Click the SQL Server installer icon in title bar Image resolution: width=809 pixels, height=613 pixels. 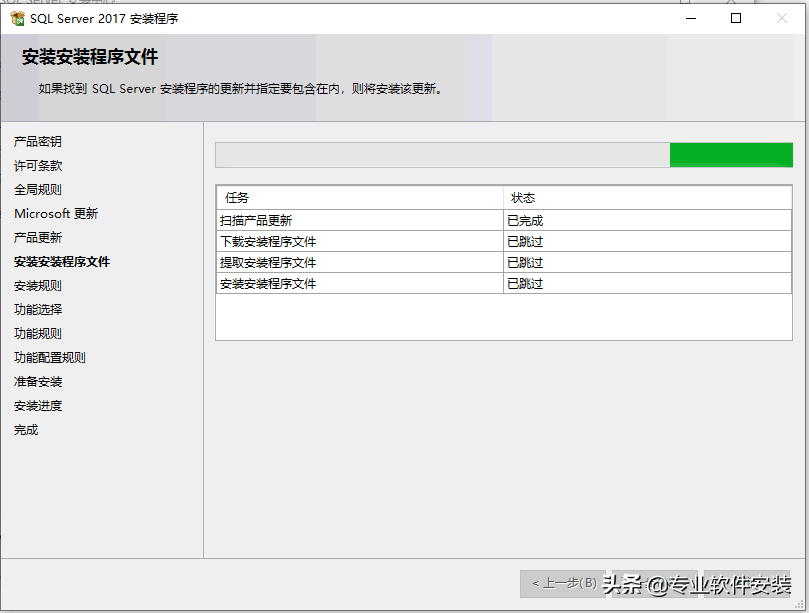point(17,18)
